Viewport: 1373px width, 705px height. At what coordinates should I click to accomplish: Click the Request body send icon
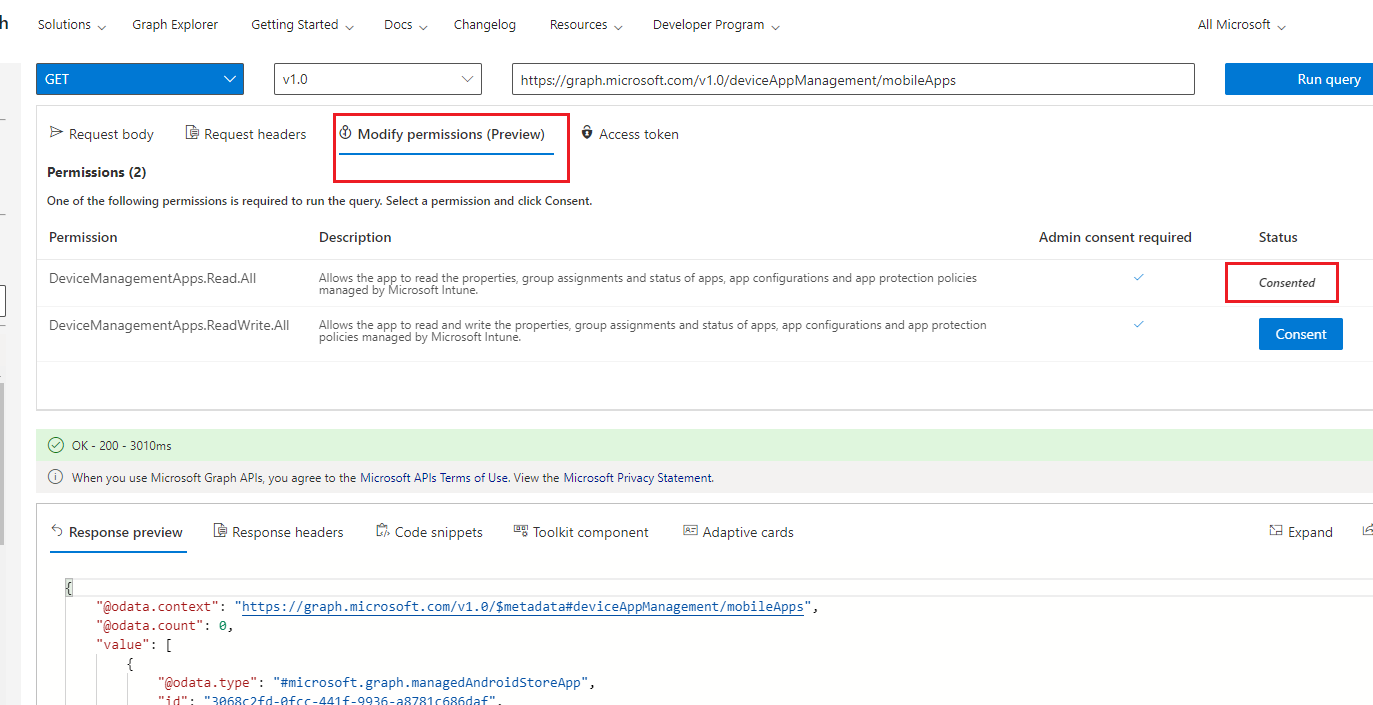[x=56, y=133]
